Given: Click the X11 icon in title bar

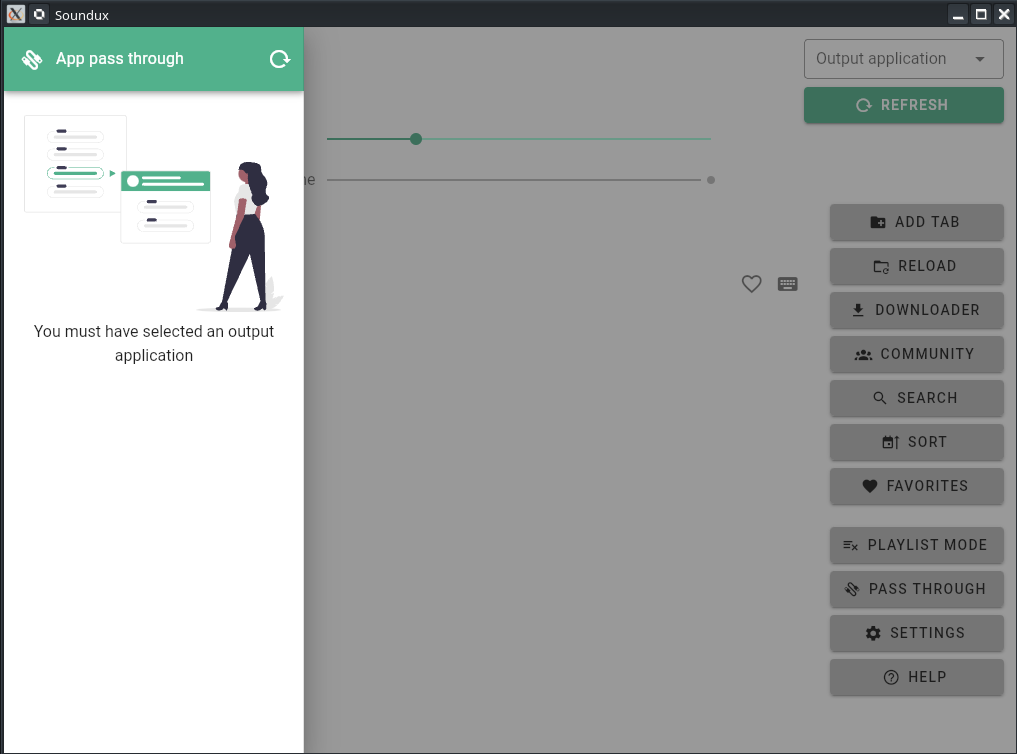Looking at the screenshot, I should click(x=16, y=14).
